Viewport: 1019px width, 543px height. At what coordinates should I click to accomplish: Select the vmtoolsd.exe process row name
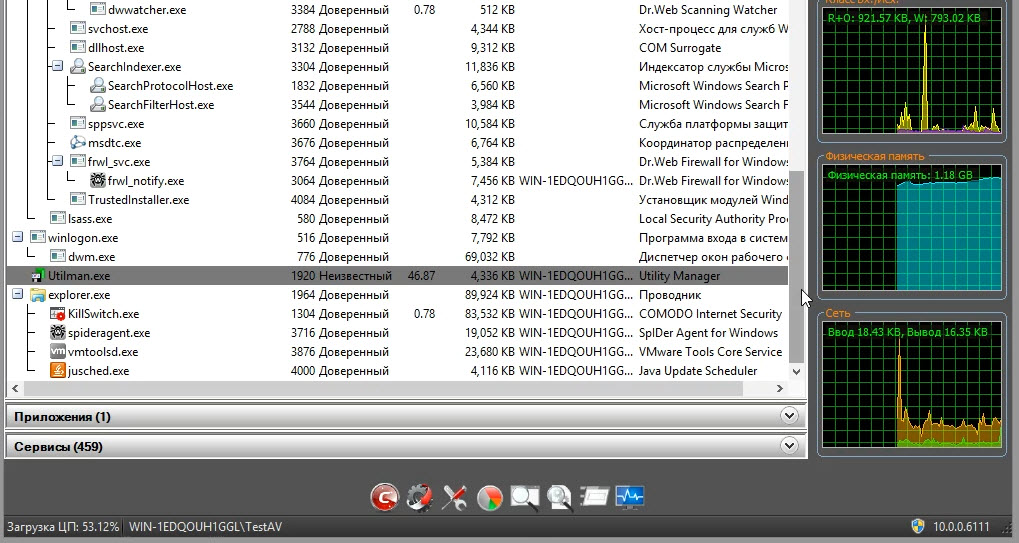tap(103, 352)
